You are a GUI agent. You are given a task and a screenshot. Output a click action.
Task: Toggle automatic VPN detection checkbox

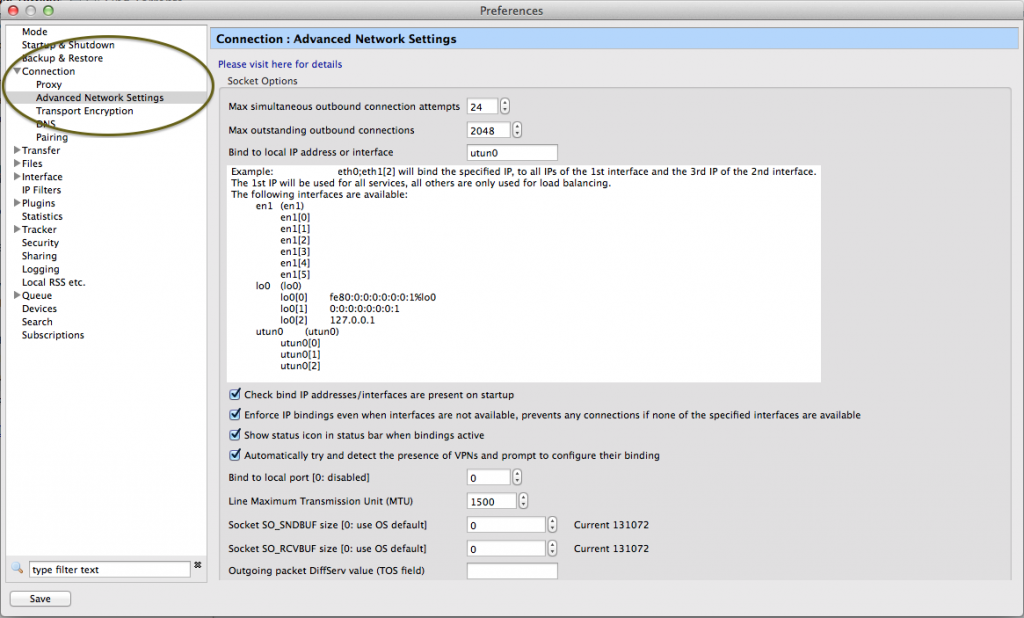point(234,455)
